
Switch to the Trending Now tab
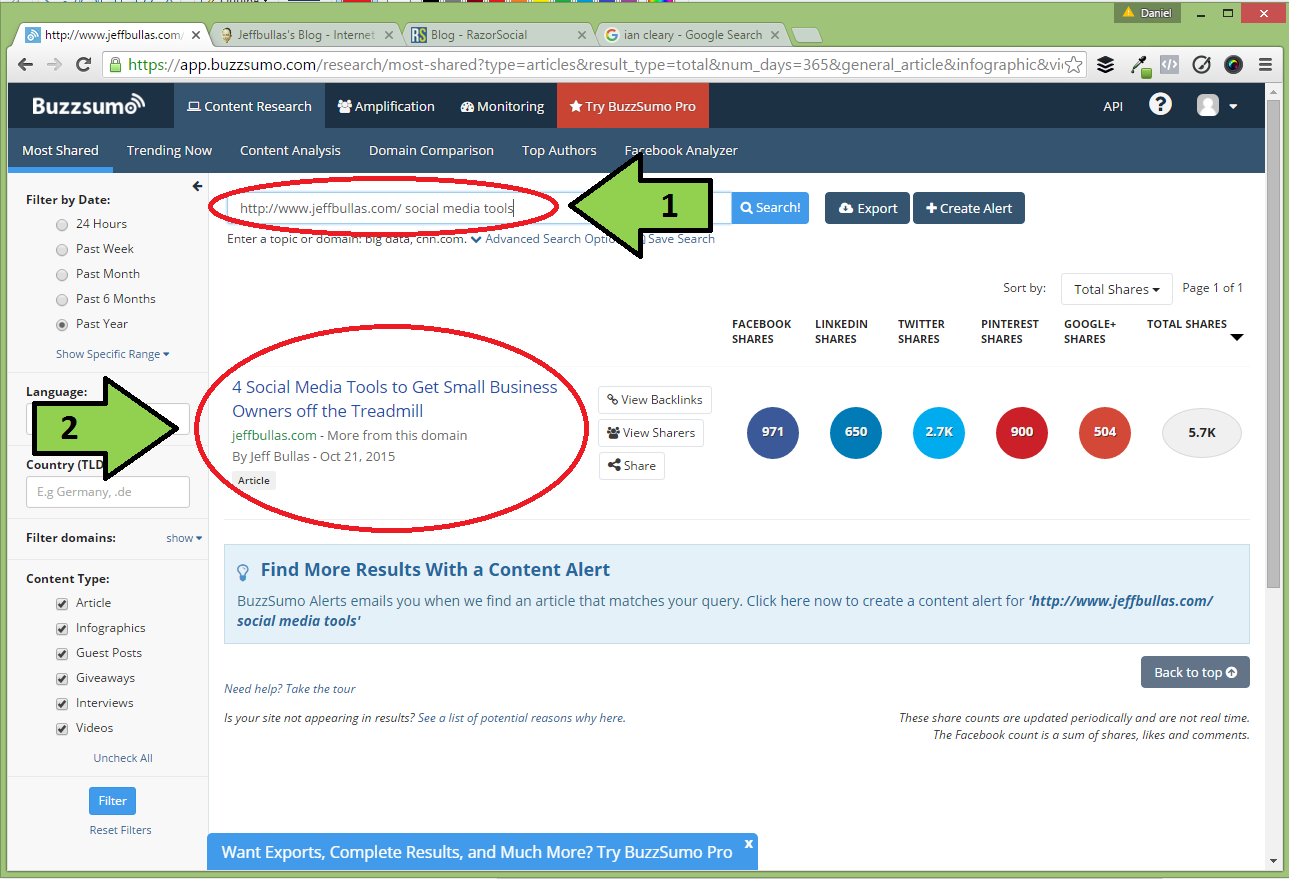pyautogui.click(x=169, y=151)
